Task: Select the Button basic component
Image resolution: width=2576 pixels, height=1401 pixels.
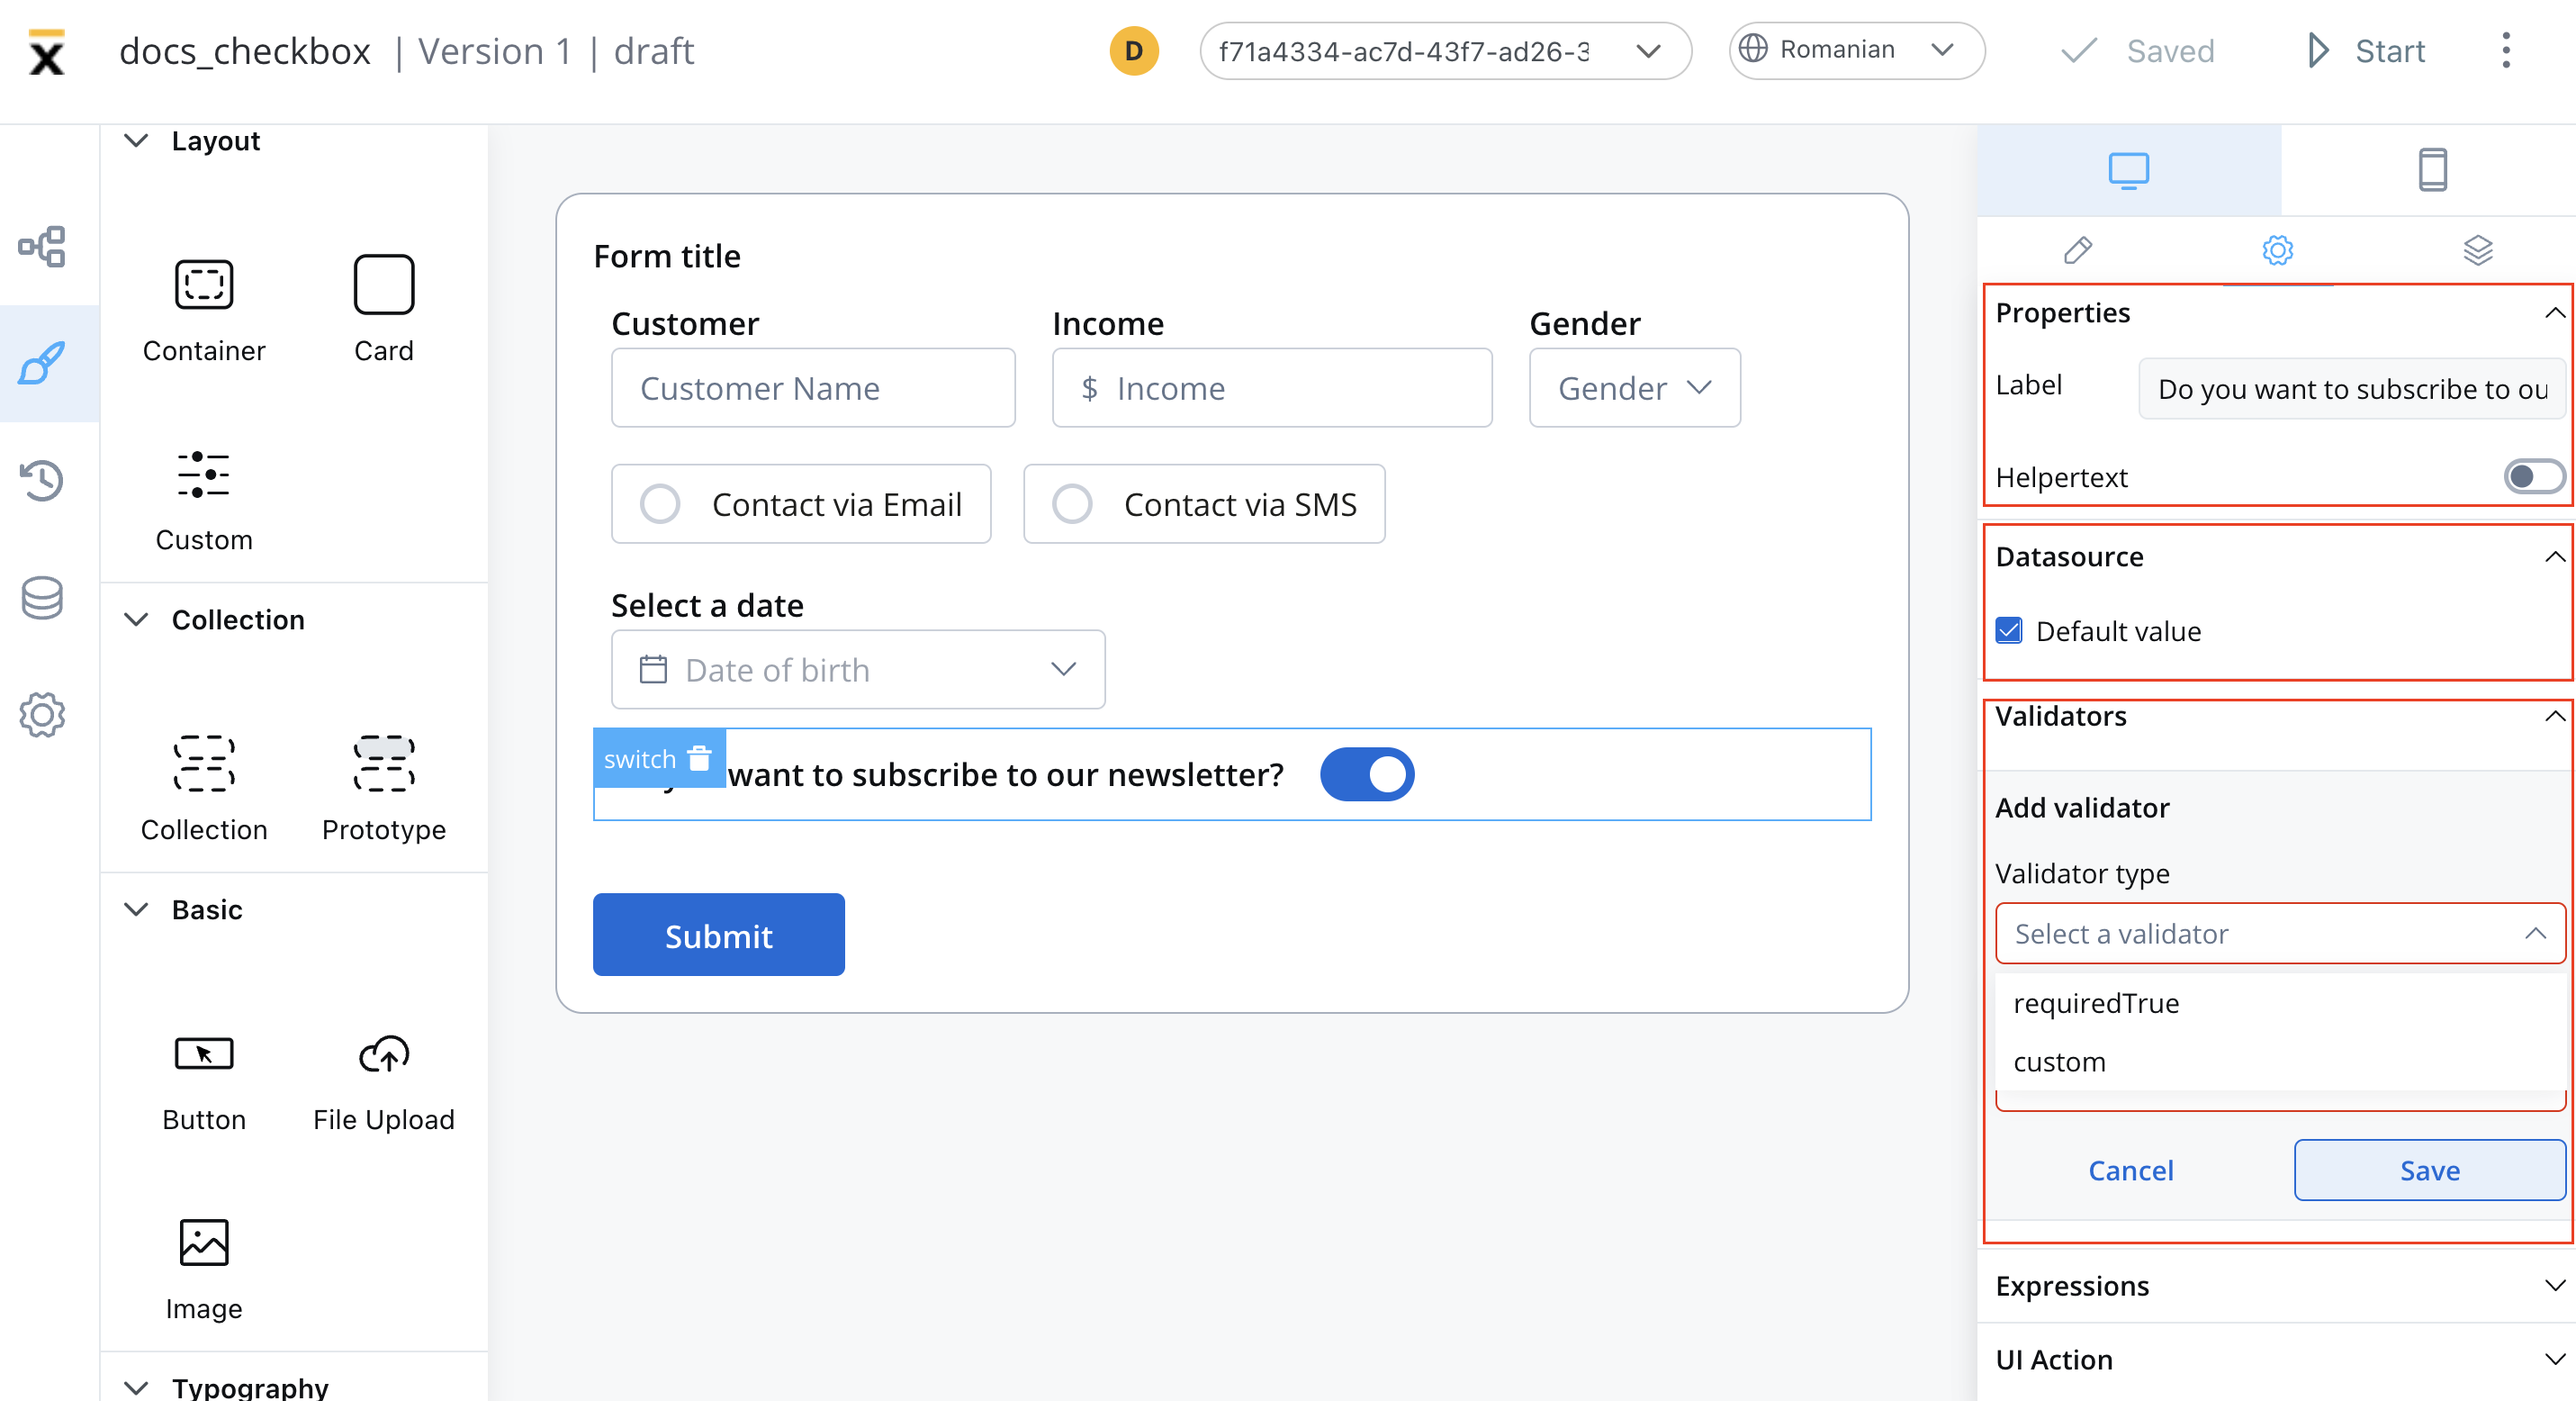Action: pos(204,1084)
